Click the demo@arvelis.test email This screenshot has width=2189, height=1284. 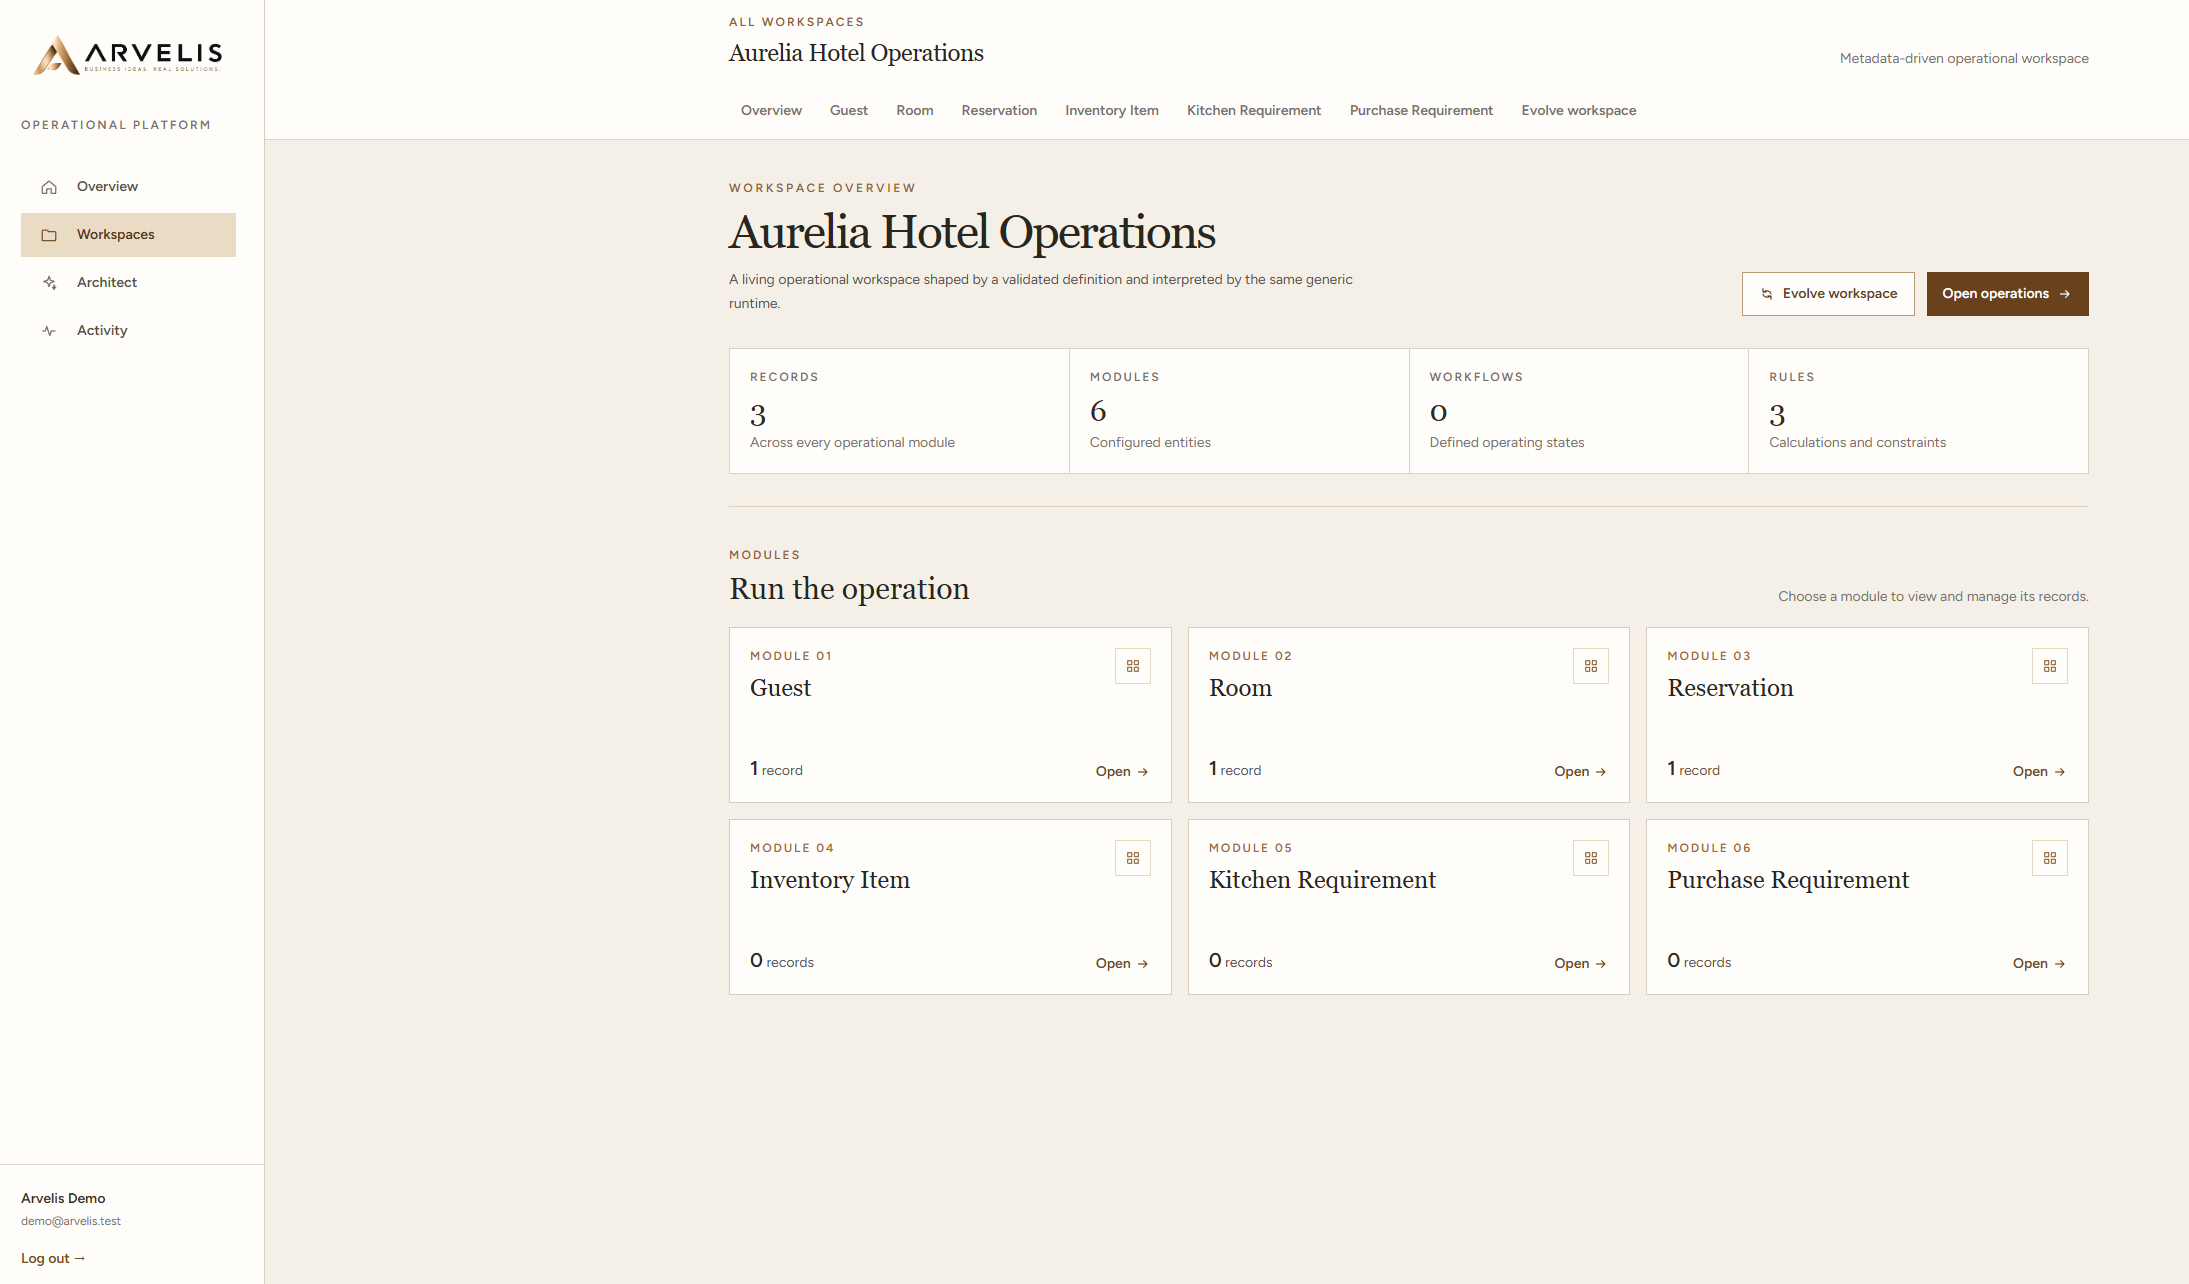tap(71, 1222)
